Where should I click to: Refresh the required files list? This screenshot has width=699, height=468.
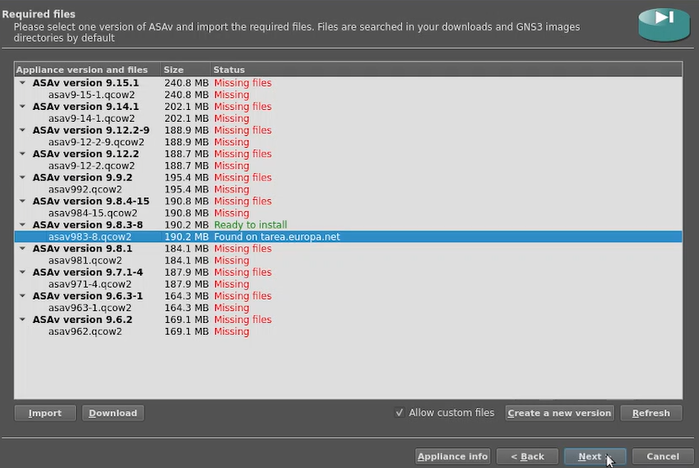pyautogui.click(x=651, y=413)
